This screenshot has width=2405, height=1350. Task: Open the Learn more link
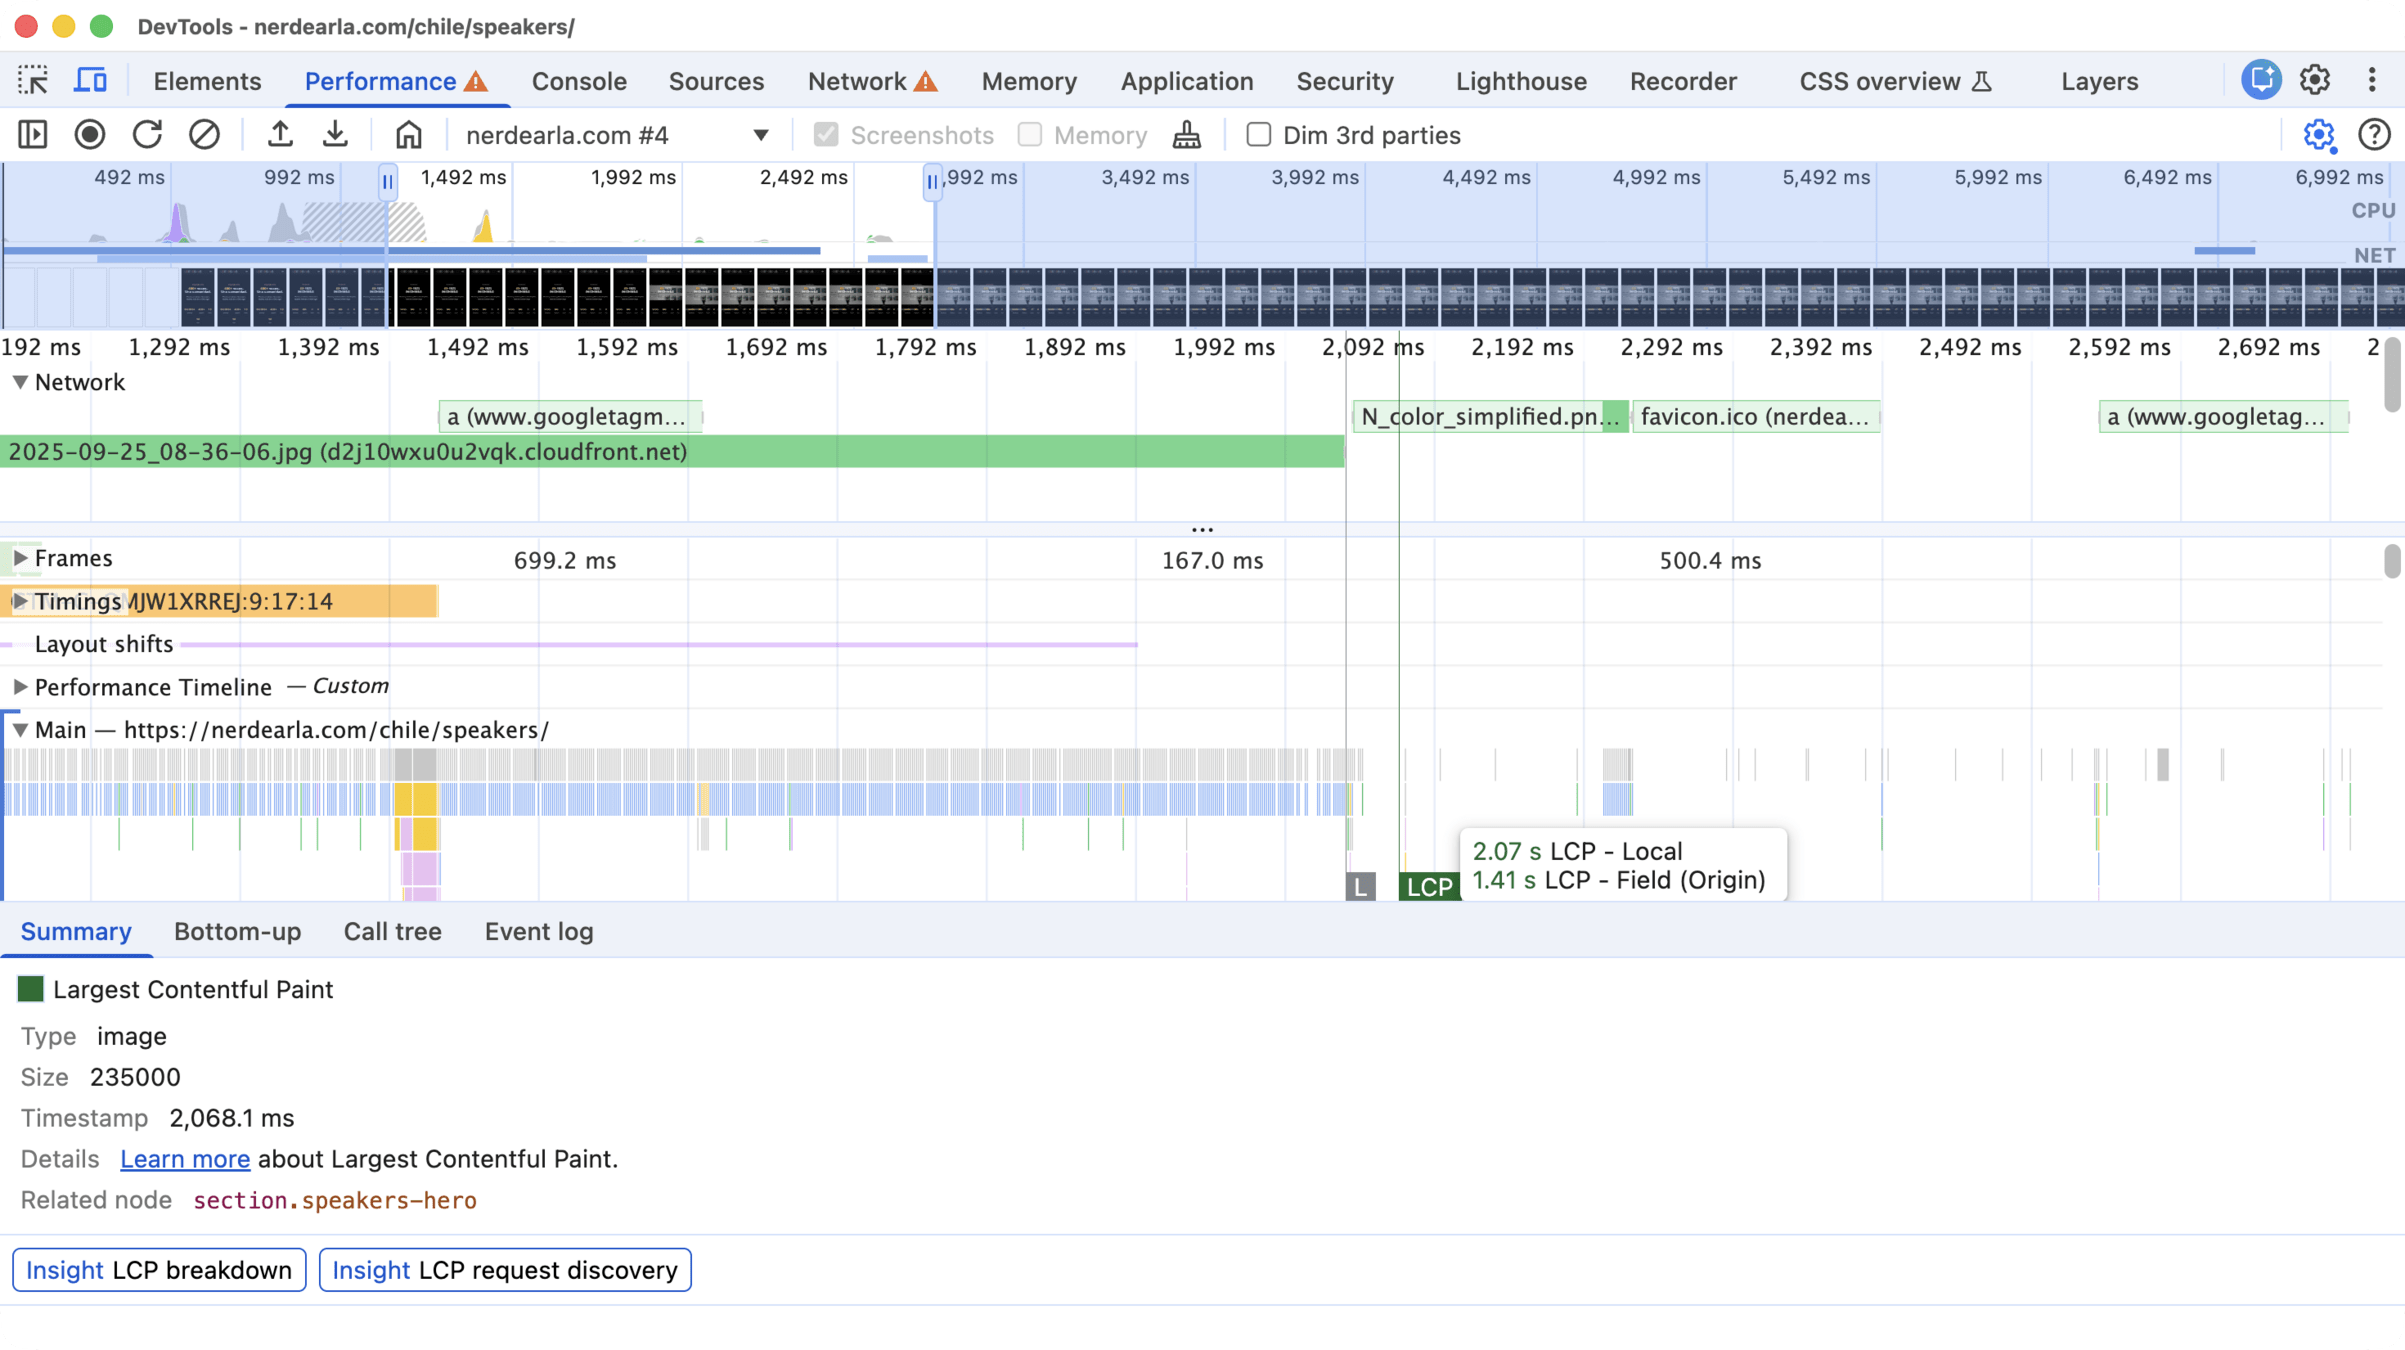tap(185, 1159)
